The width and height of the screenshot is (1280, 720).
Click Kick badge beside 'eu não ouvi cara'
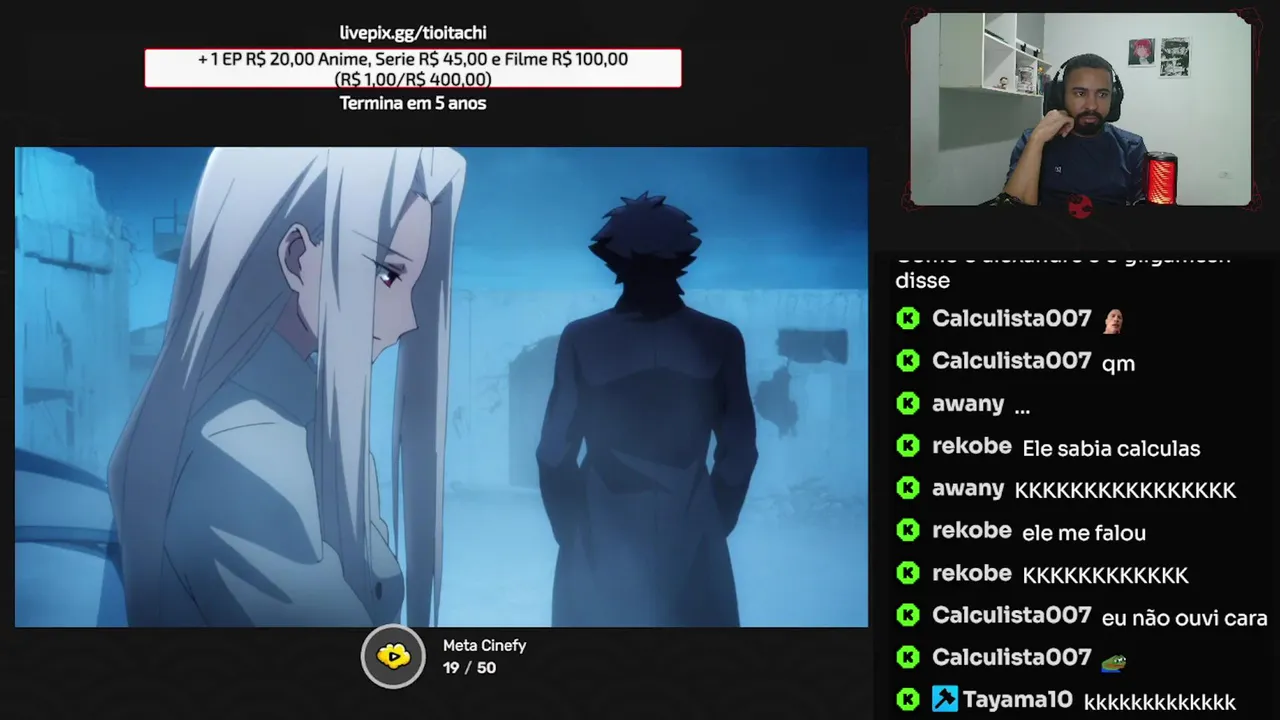click(908, 615)
